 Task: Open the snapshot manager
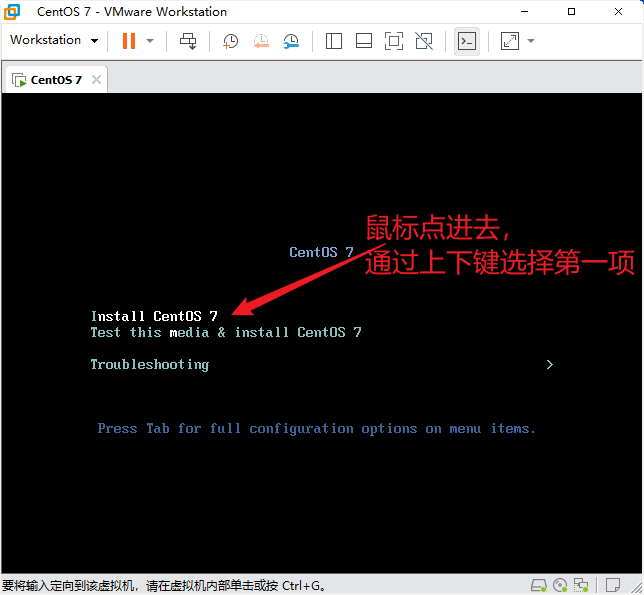291,41
